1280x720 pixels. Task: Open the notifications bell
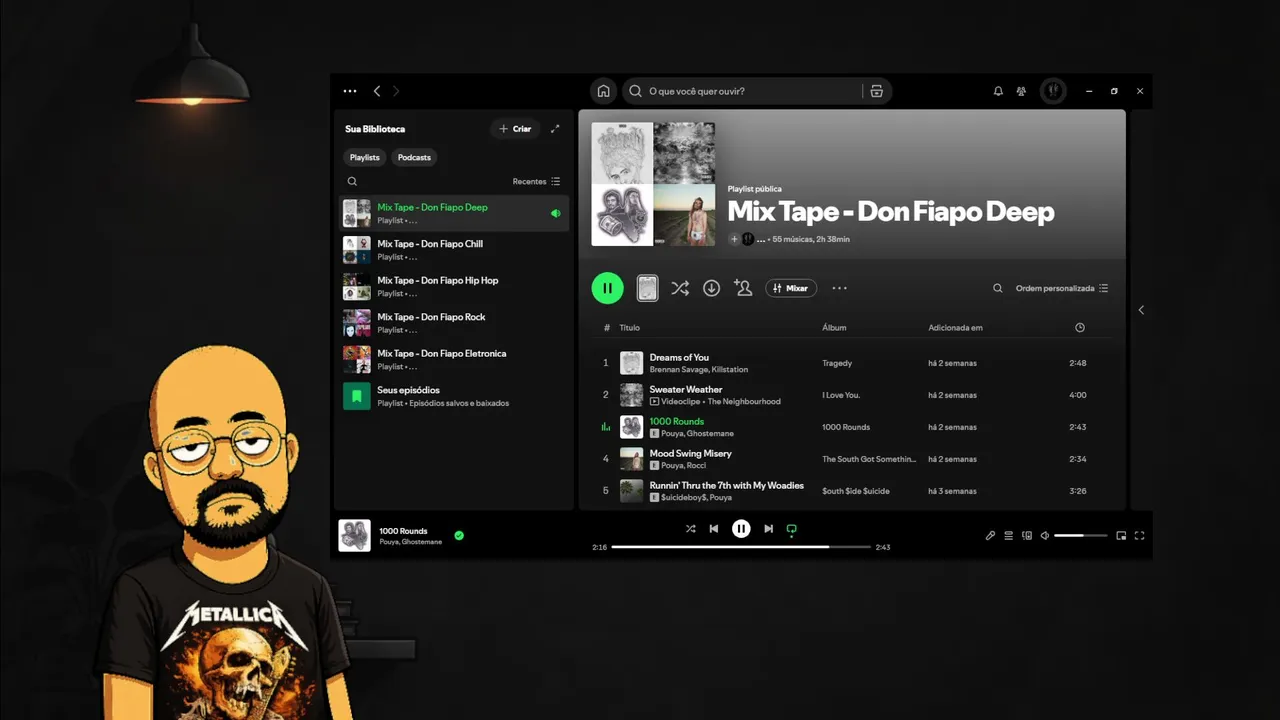[x=998, y=91]
